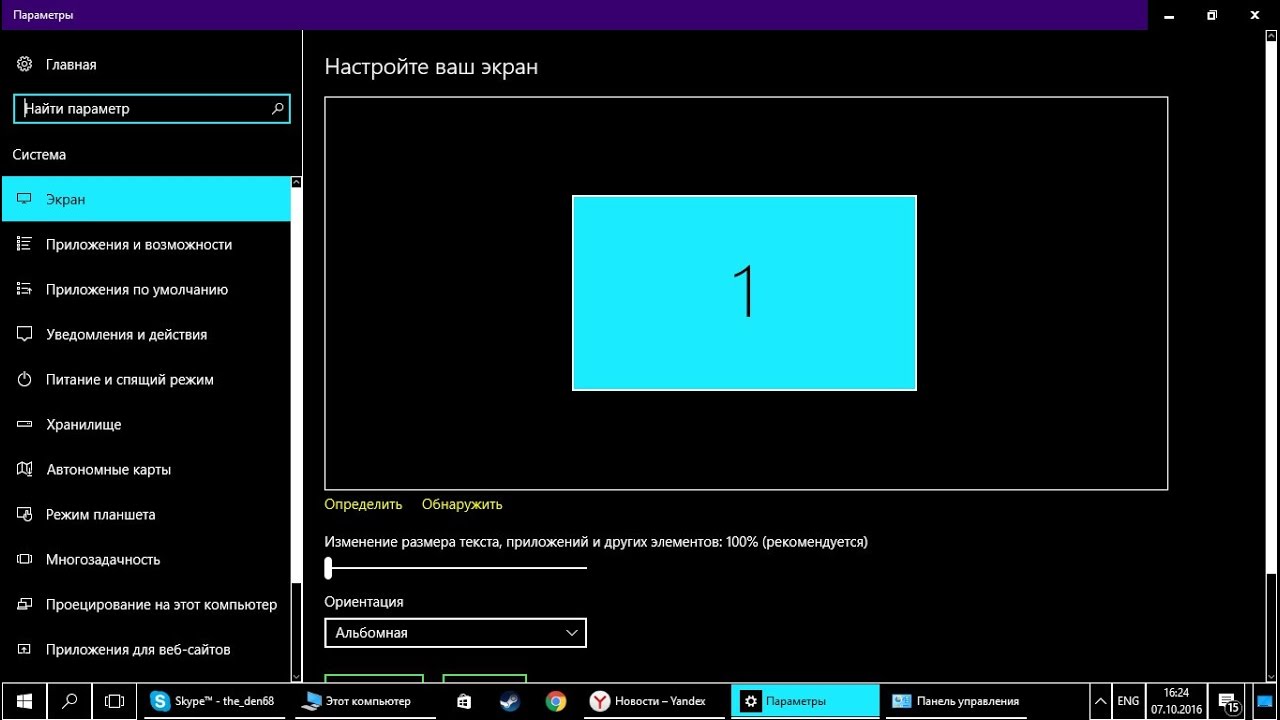
Task: Switch to Skype taskbar window
Action: [x=216, y=701]
